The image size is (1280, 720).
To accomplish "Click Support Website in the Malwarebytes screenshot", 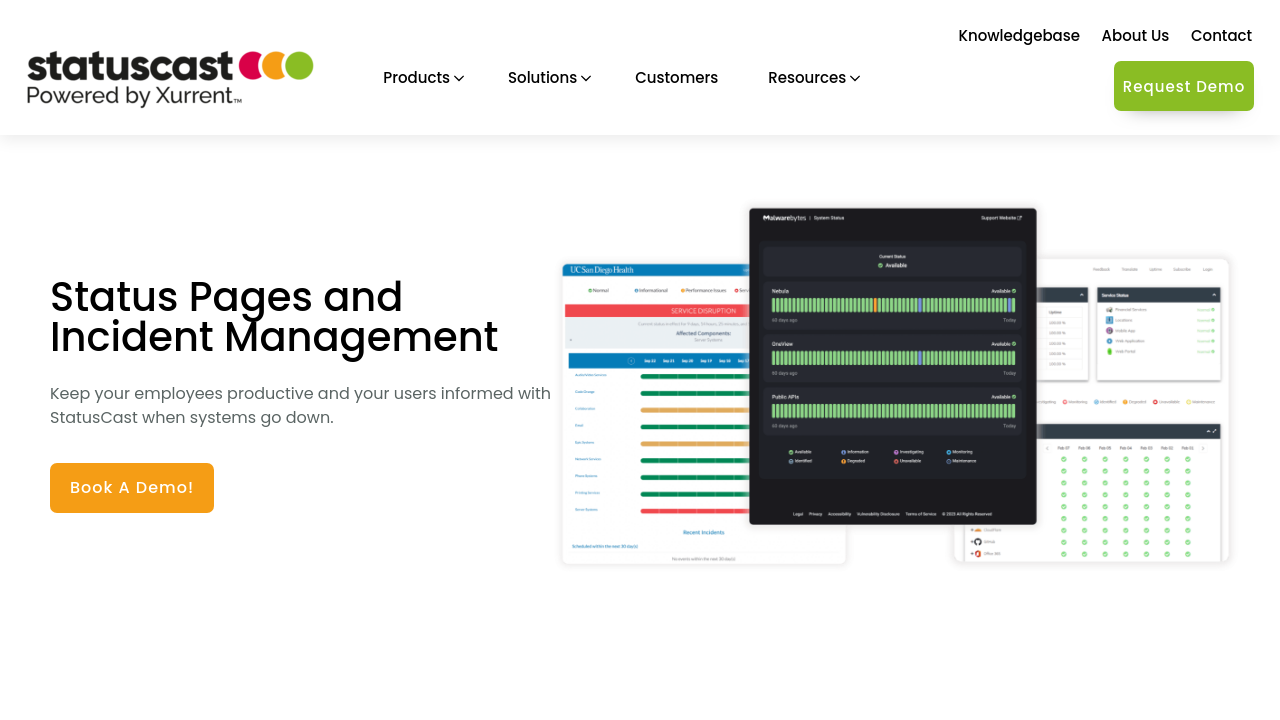I will (x=1000, y=217).
